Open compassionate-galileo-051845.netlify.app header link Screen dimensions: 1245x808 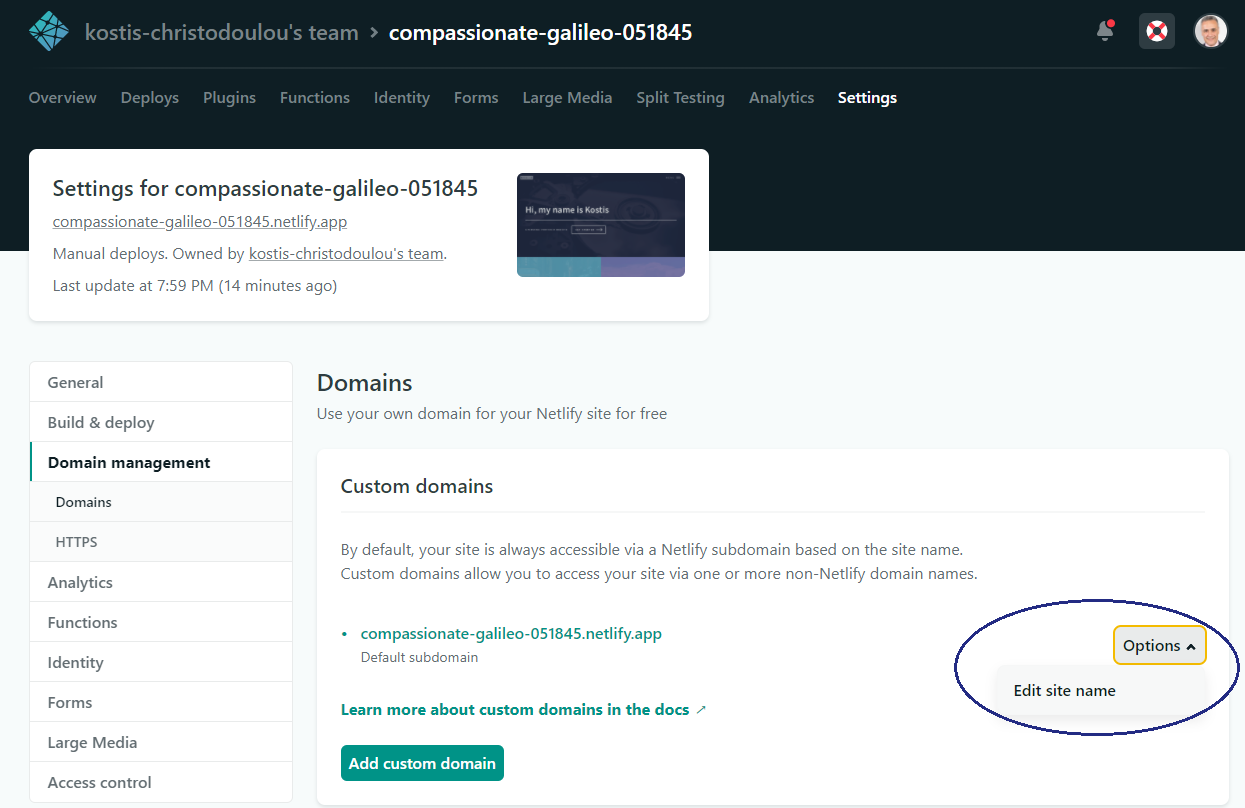(x=199, y=222)
